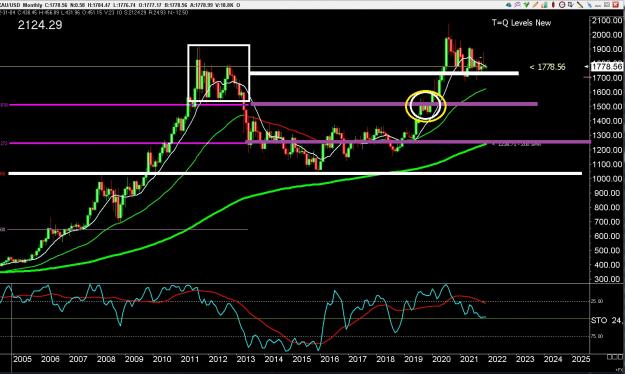Open the clock time-interval icon
The height and width of the screenshot is (374, 625).
tap(562, 5)
